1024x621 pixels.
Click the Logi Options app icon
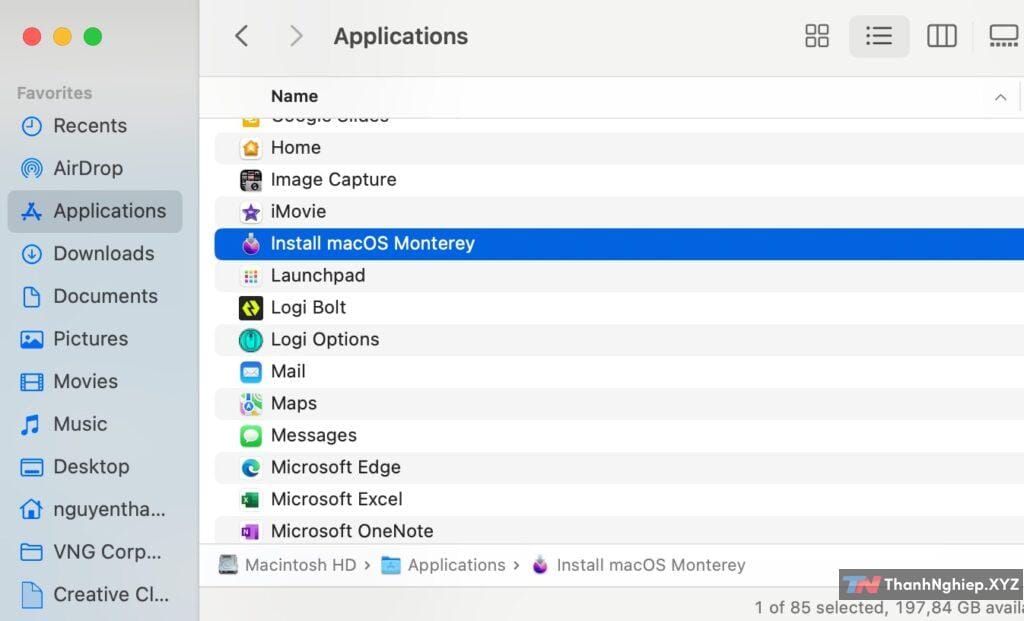tap(251, 340)
